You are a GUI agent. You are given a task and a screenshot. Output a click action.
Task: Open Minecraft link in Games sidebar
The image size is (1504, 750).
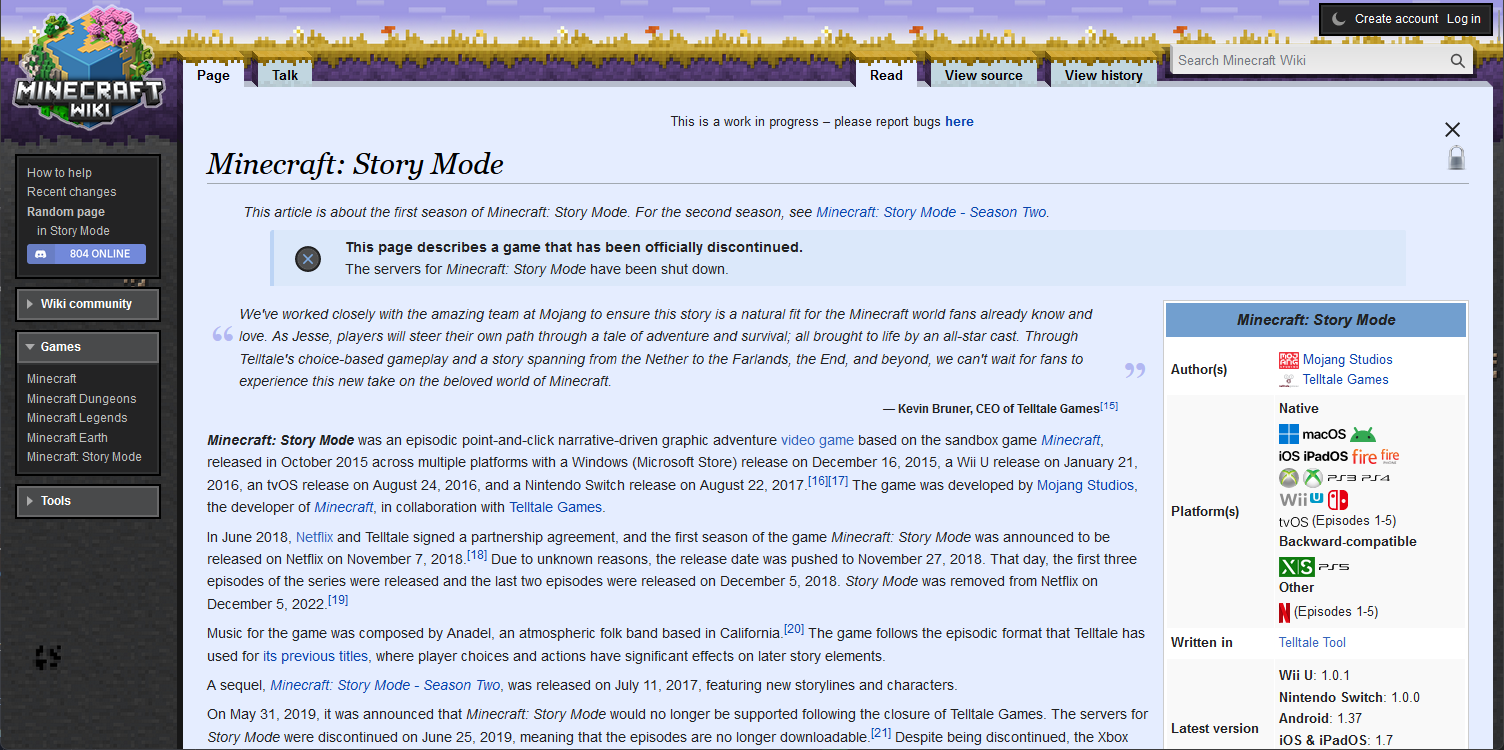(52, 379)
